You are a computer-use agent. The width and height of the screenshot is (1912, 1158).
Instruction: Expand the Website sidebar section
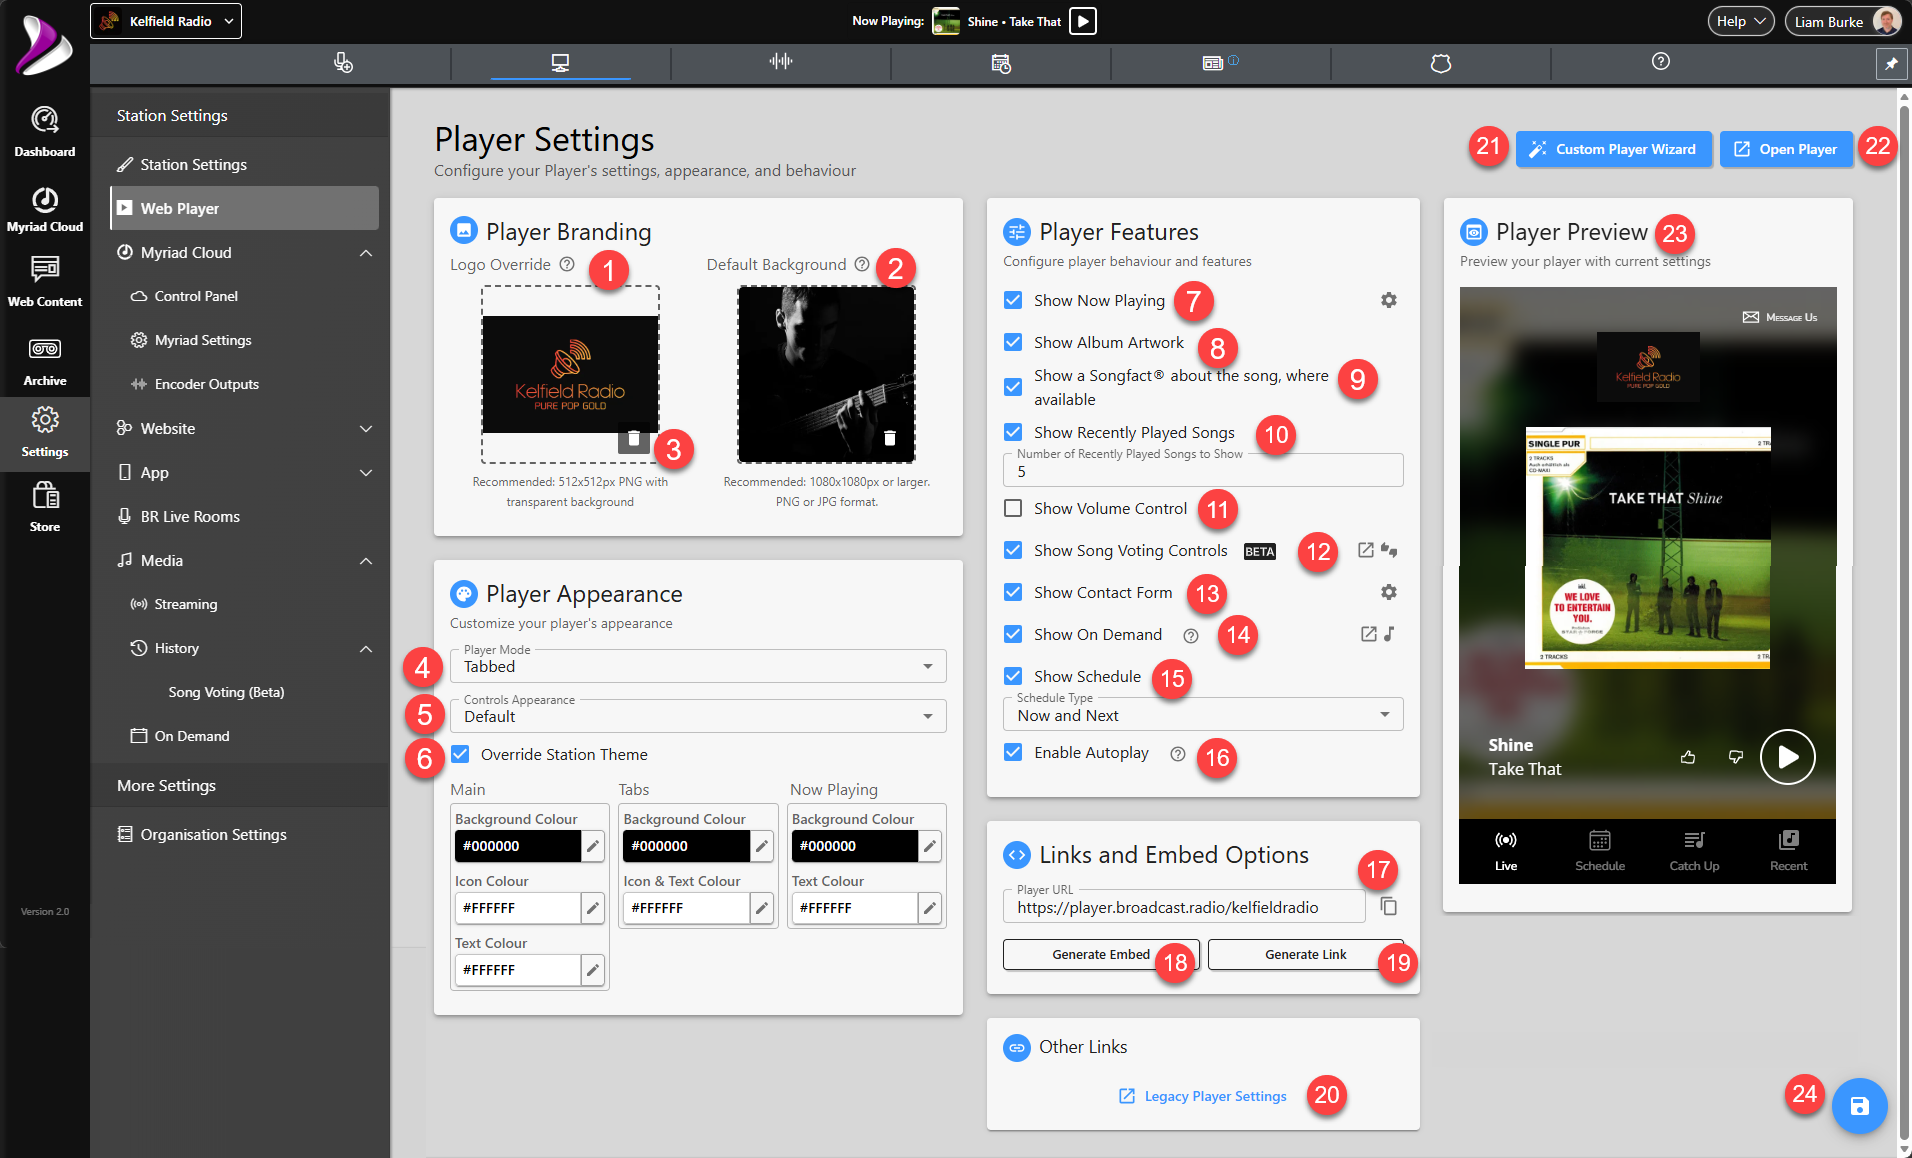(x=244, y=428)
